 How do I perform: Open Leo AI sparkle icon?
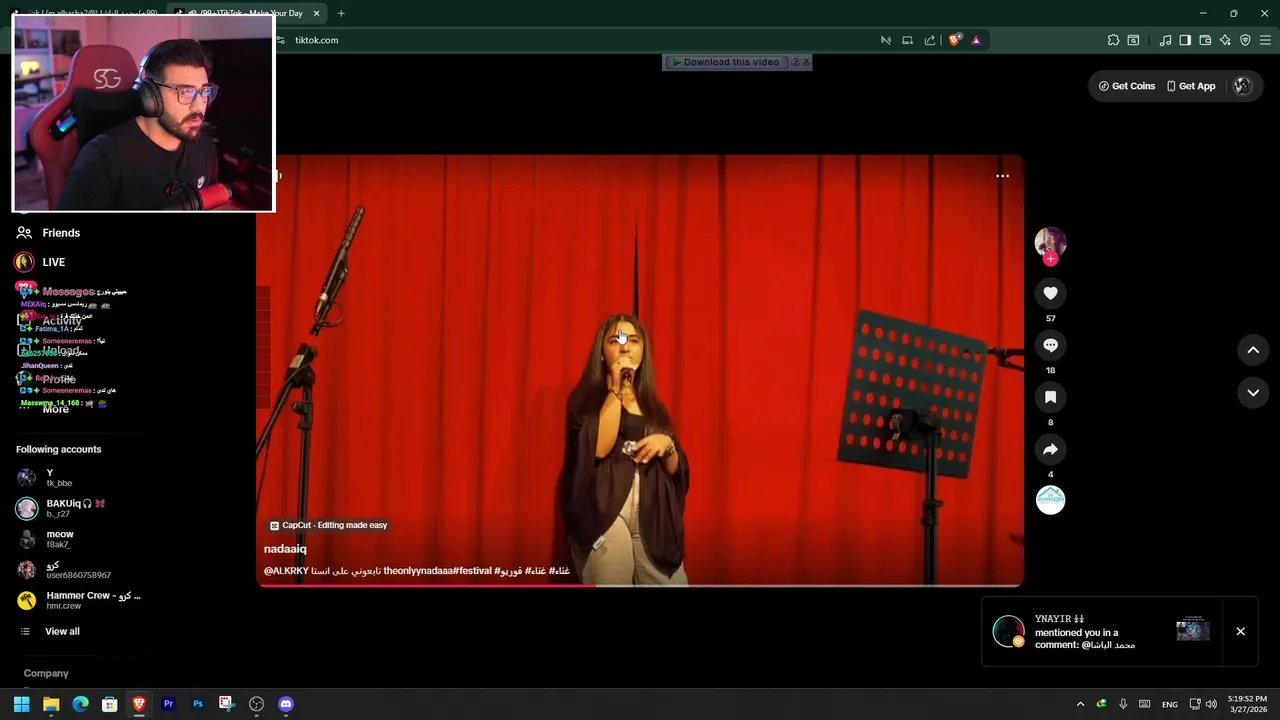pos(1225,40)
